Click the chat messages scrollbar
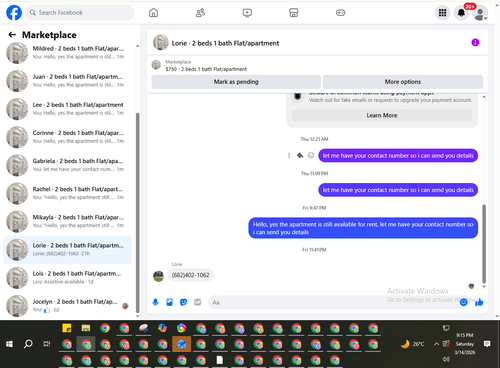 pyautogui.click(x=484, y=244)
